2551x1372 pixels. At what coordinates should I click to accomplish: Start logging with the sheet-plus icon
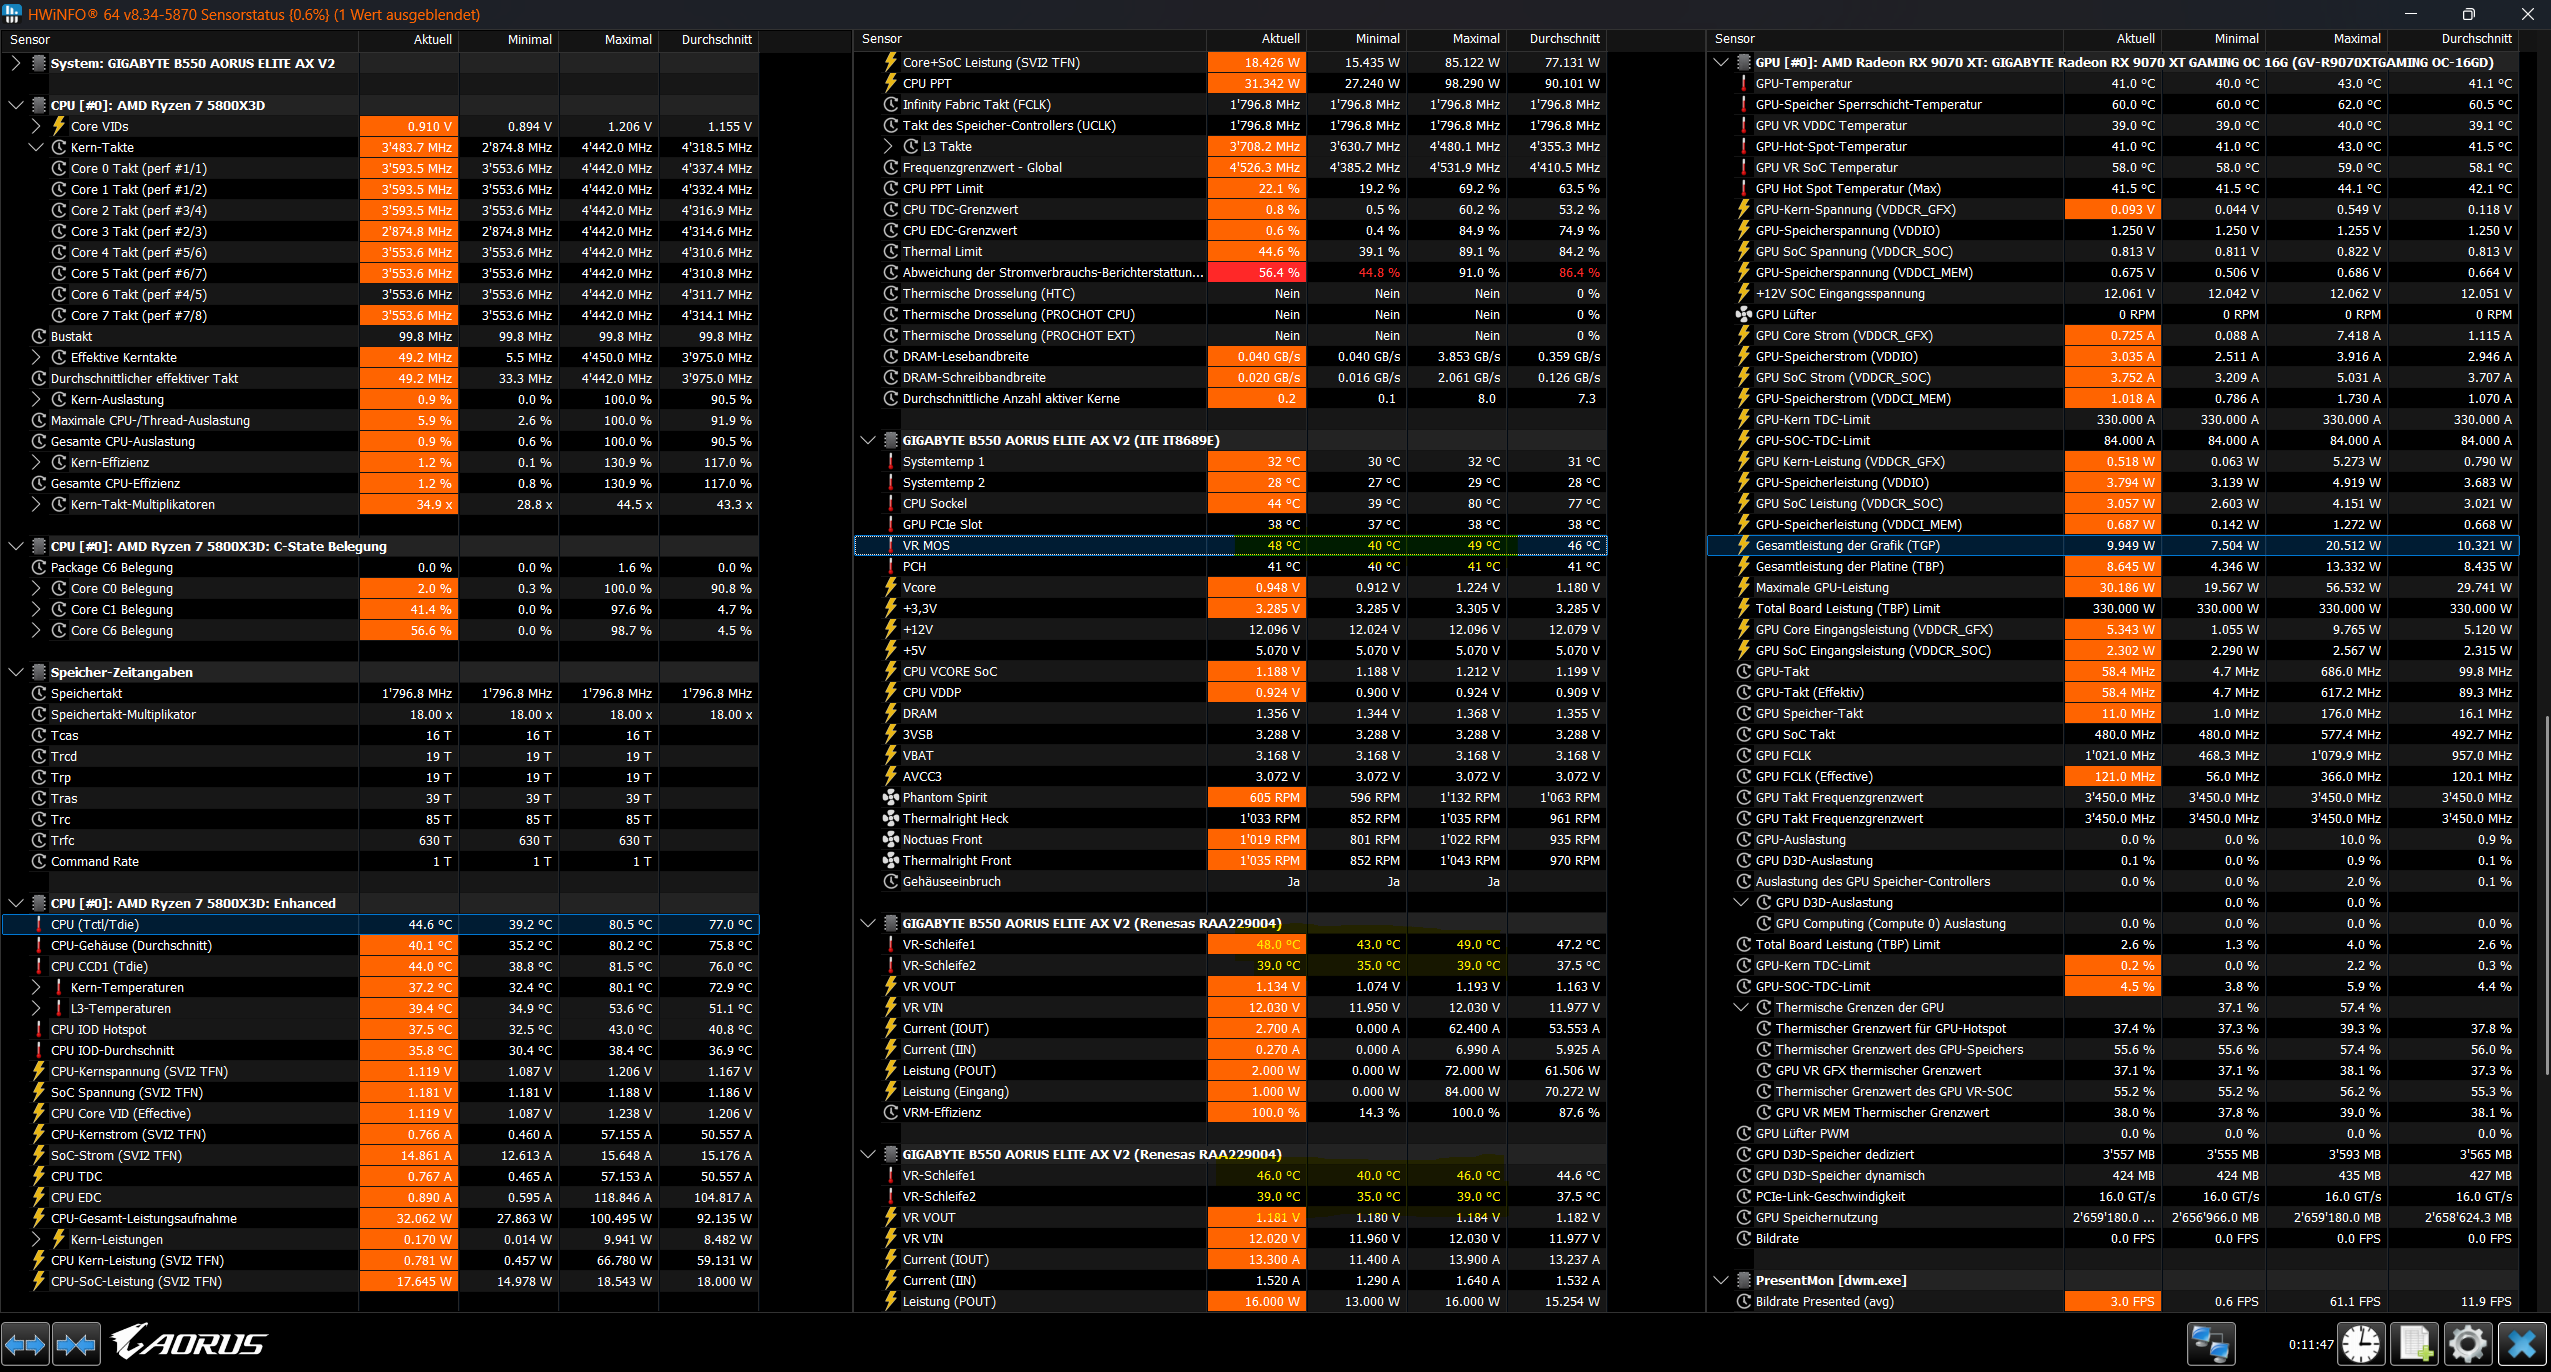[x=2415, y=1344]
